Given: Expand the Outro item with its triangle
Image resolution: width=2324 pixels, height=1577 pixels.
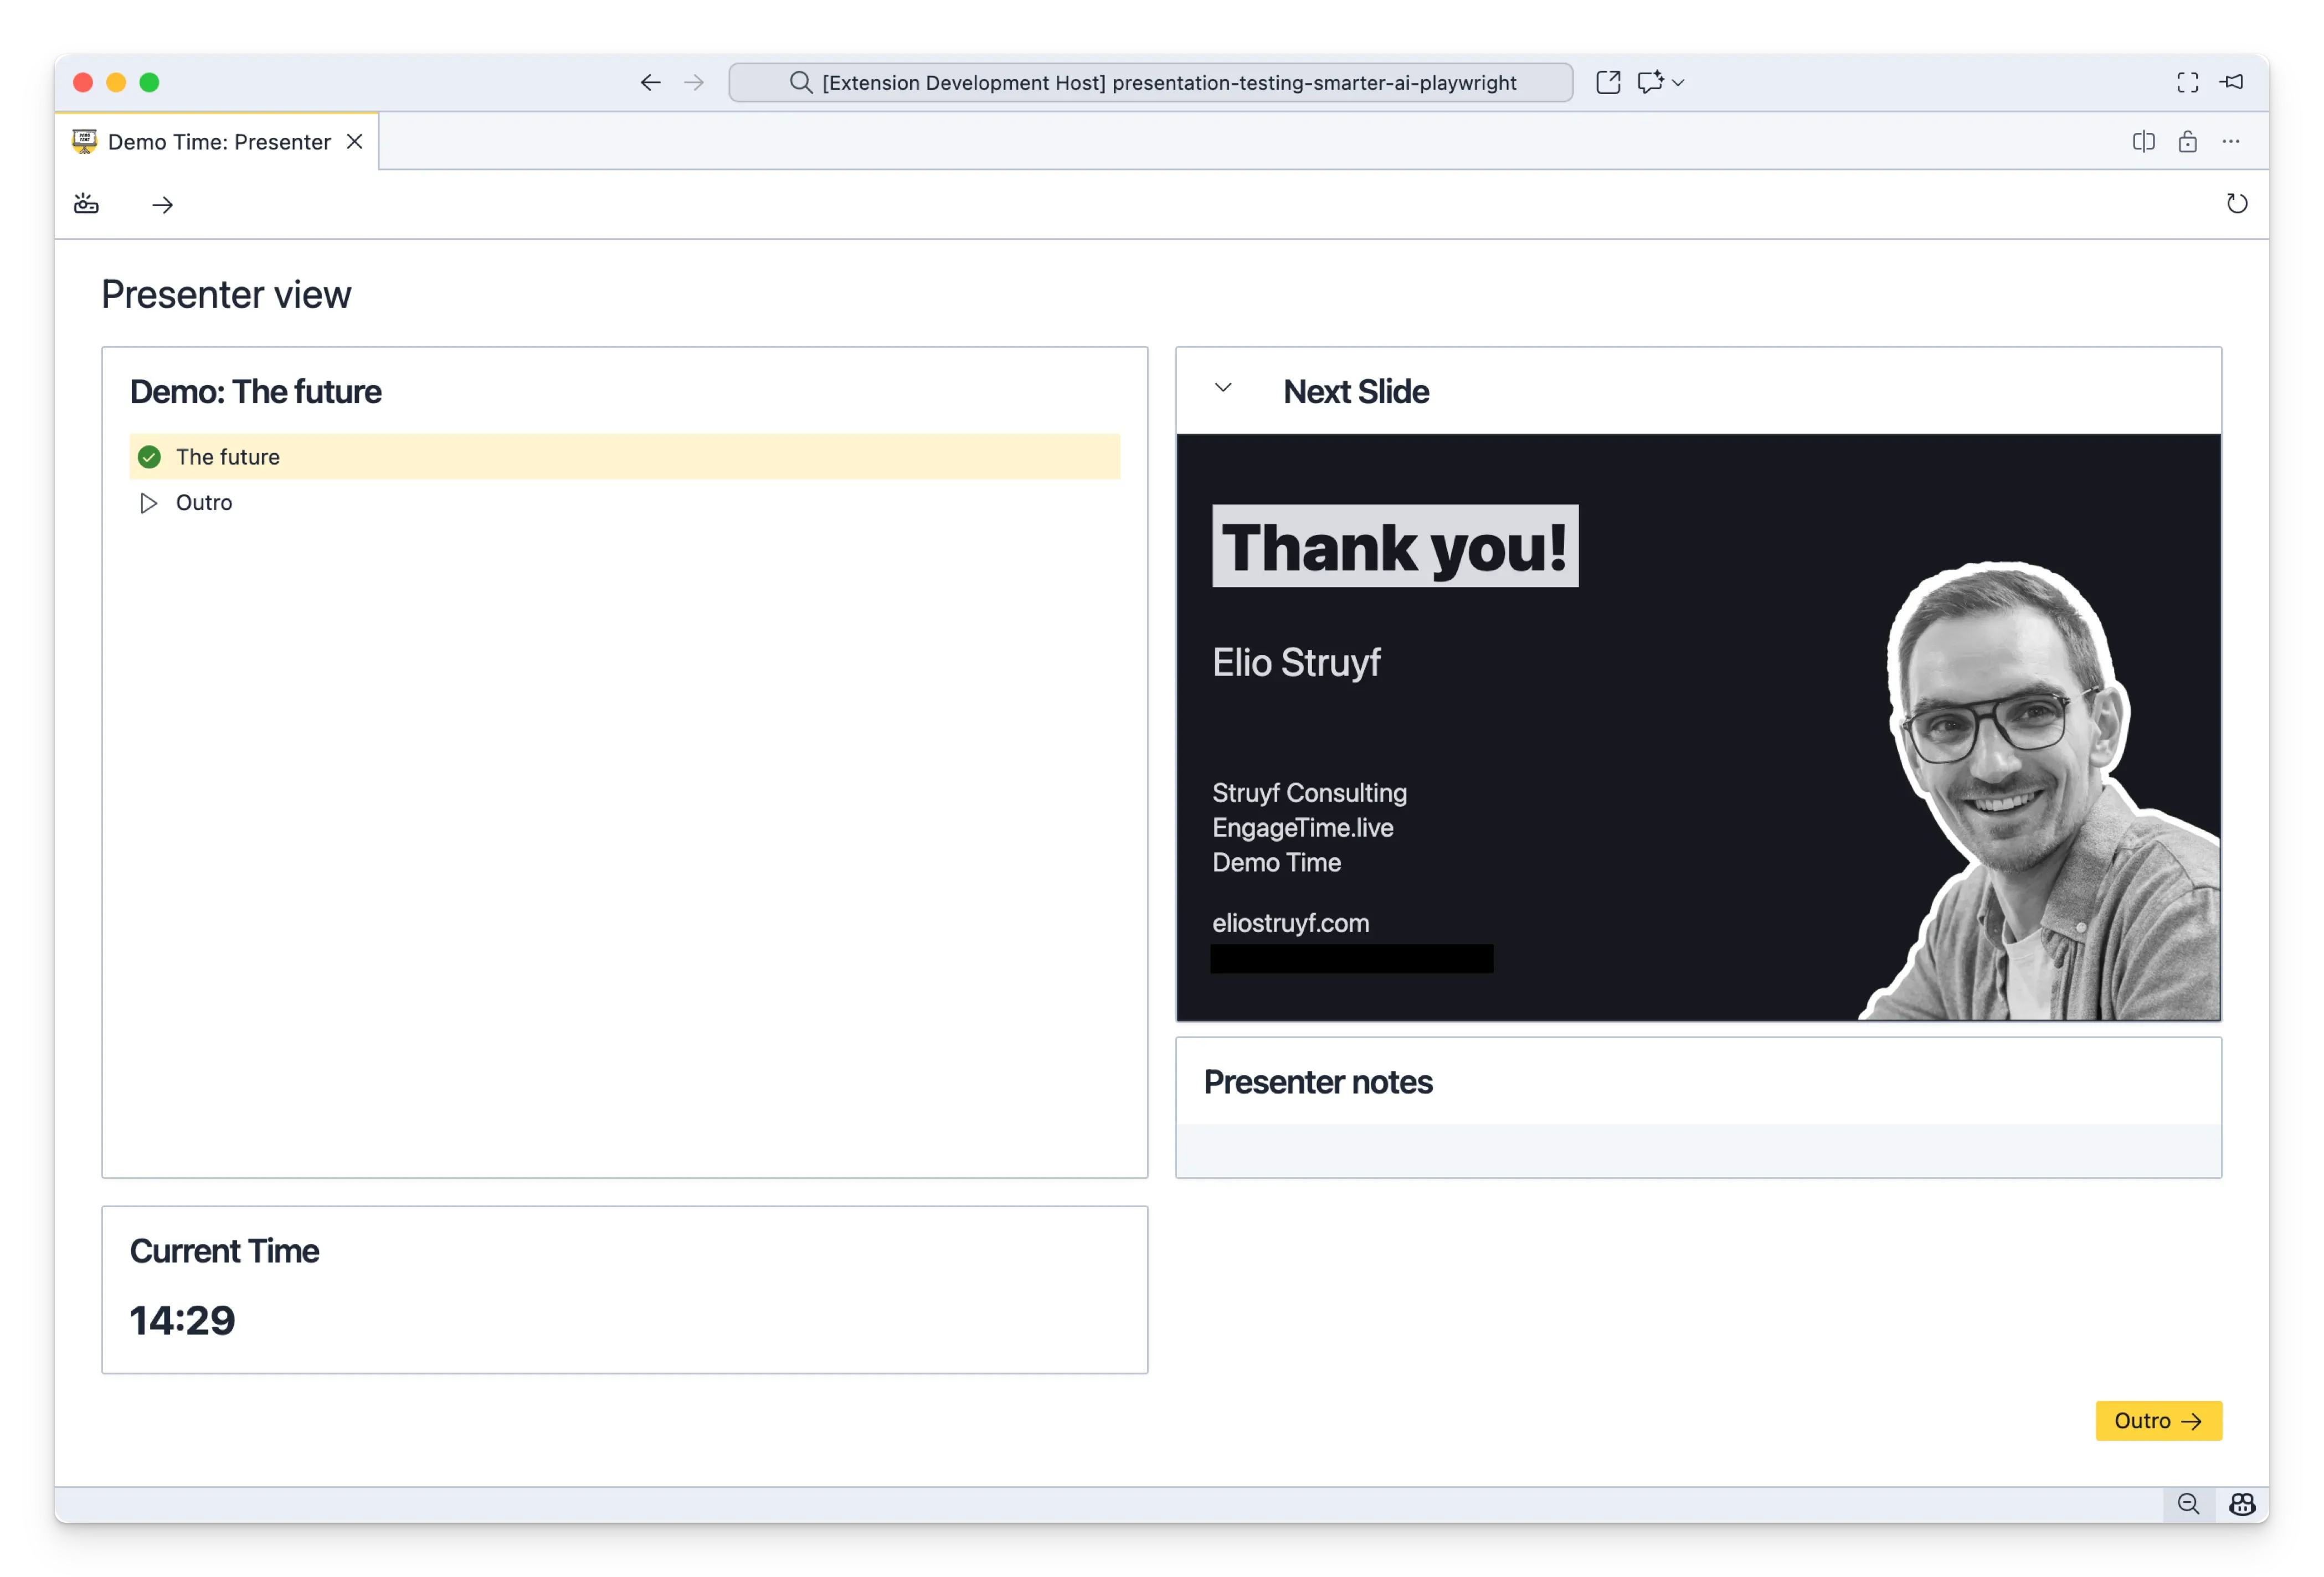Looking at the screenshot, I should [148, 503].
